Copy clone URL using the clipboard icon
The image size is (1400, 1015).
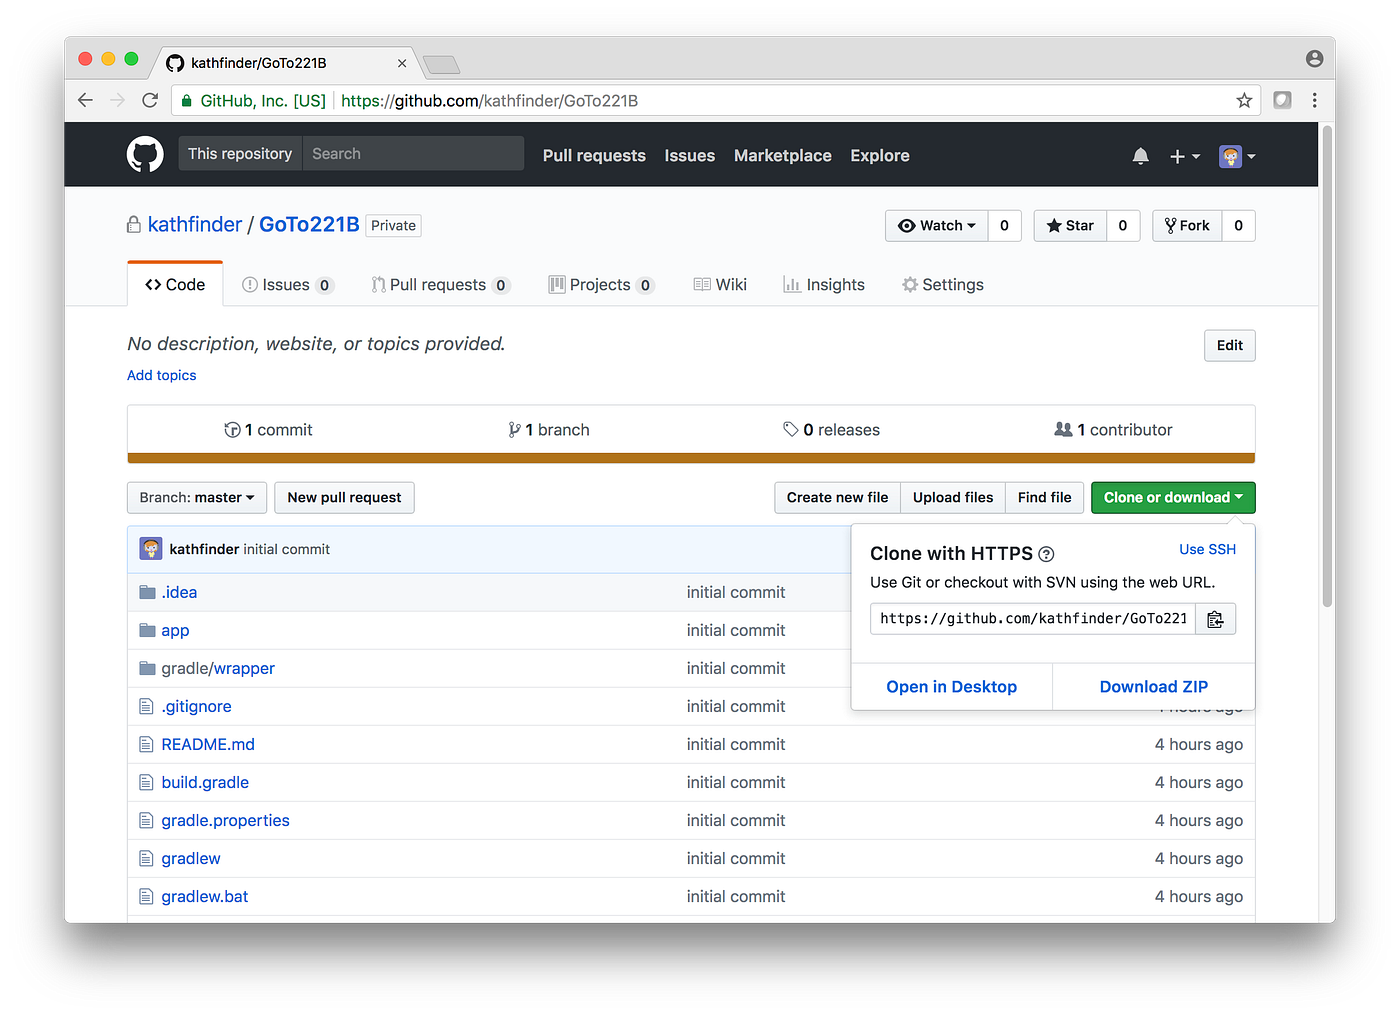(x=1215, y=618)
